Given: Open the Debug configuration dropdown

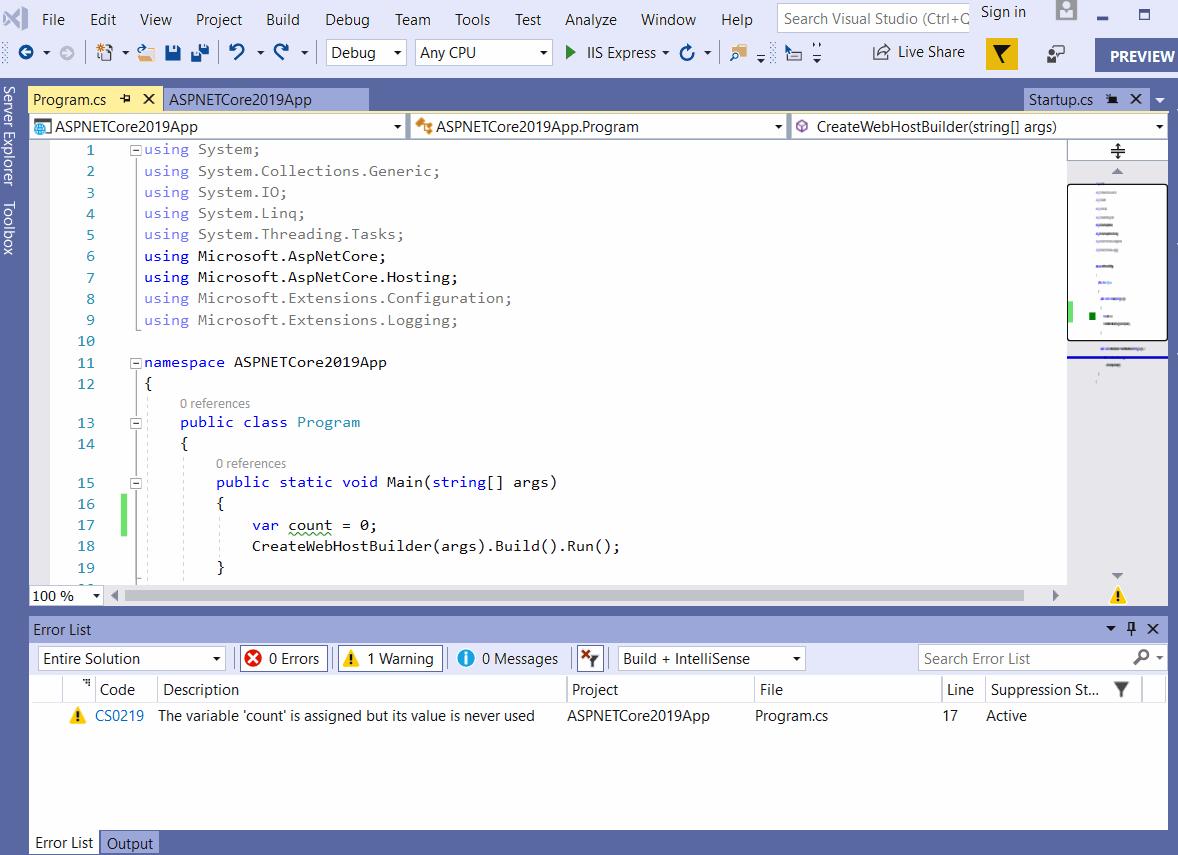Looking at the screenshot, I should point(365,52).
